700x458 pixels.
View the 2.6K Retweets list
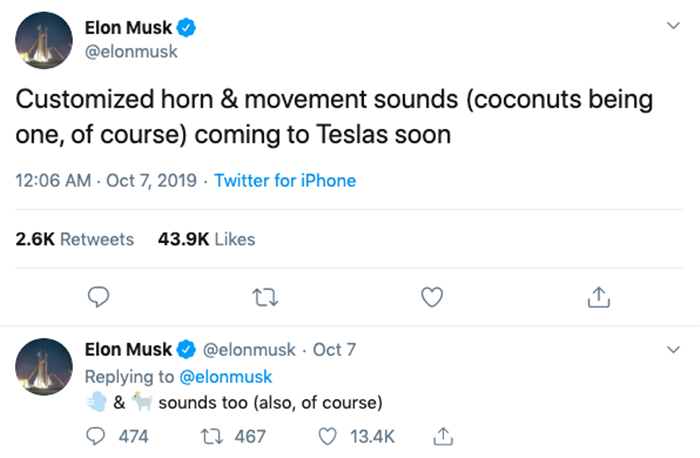(75, 239)
